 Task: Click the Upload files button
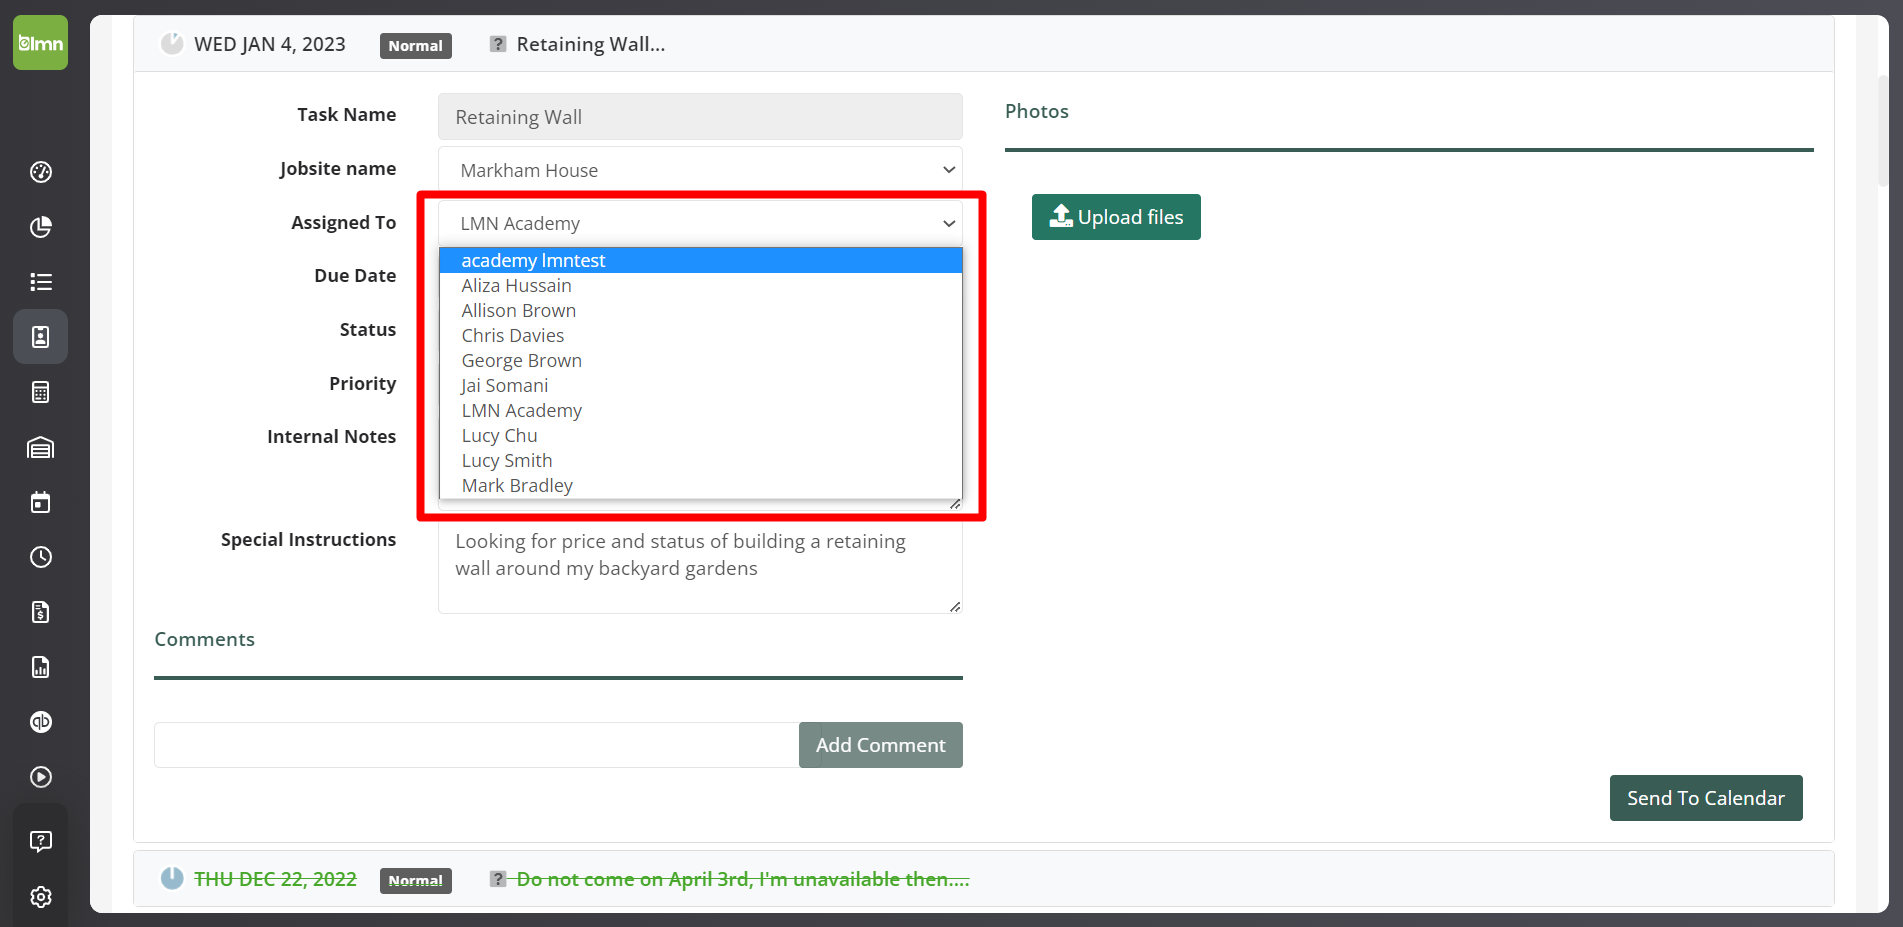coord(1116,217)
